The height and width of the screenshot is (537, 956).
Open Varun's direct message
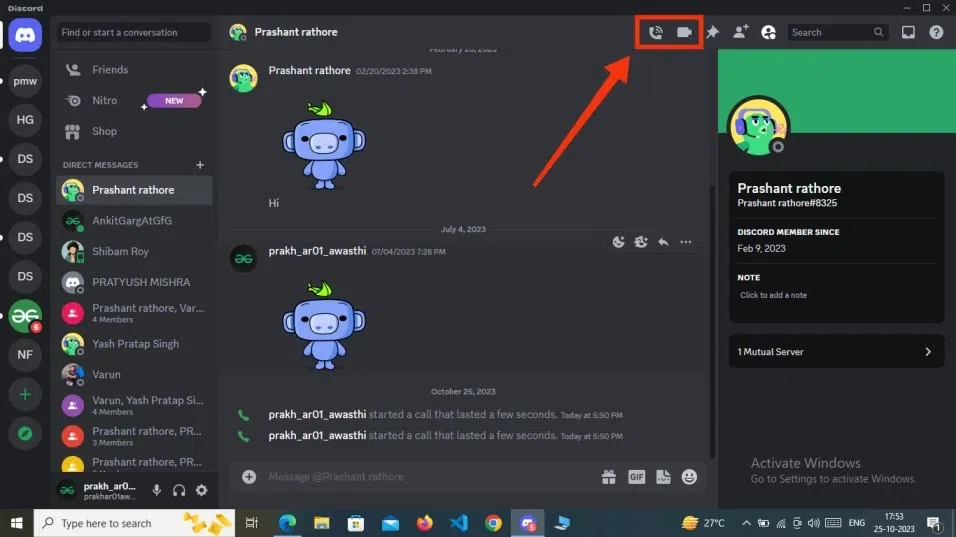[134, 374]
